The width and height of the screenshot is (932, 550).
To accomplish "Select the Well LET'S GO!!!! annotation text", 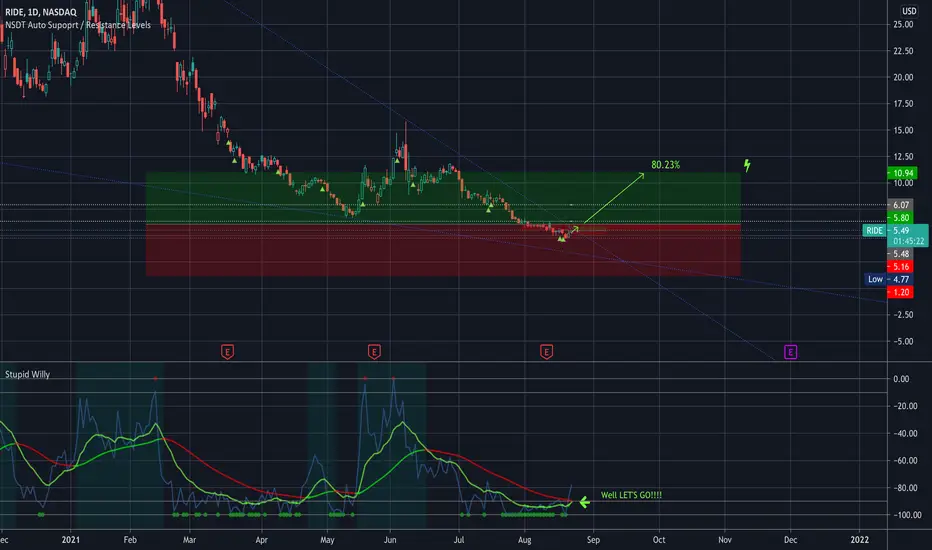I will pyautogui.click(x=631, y=495).
